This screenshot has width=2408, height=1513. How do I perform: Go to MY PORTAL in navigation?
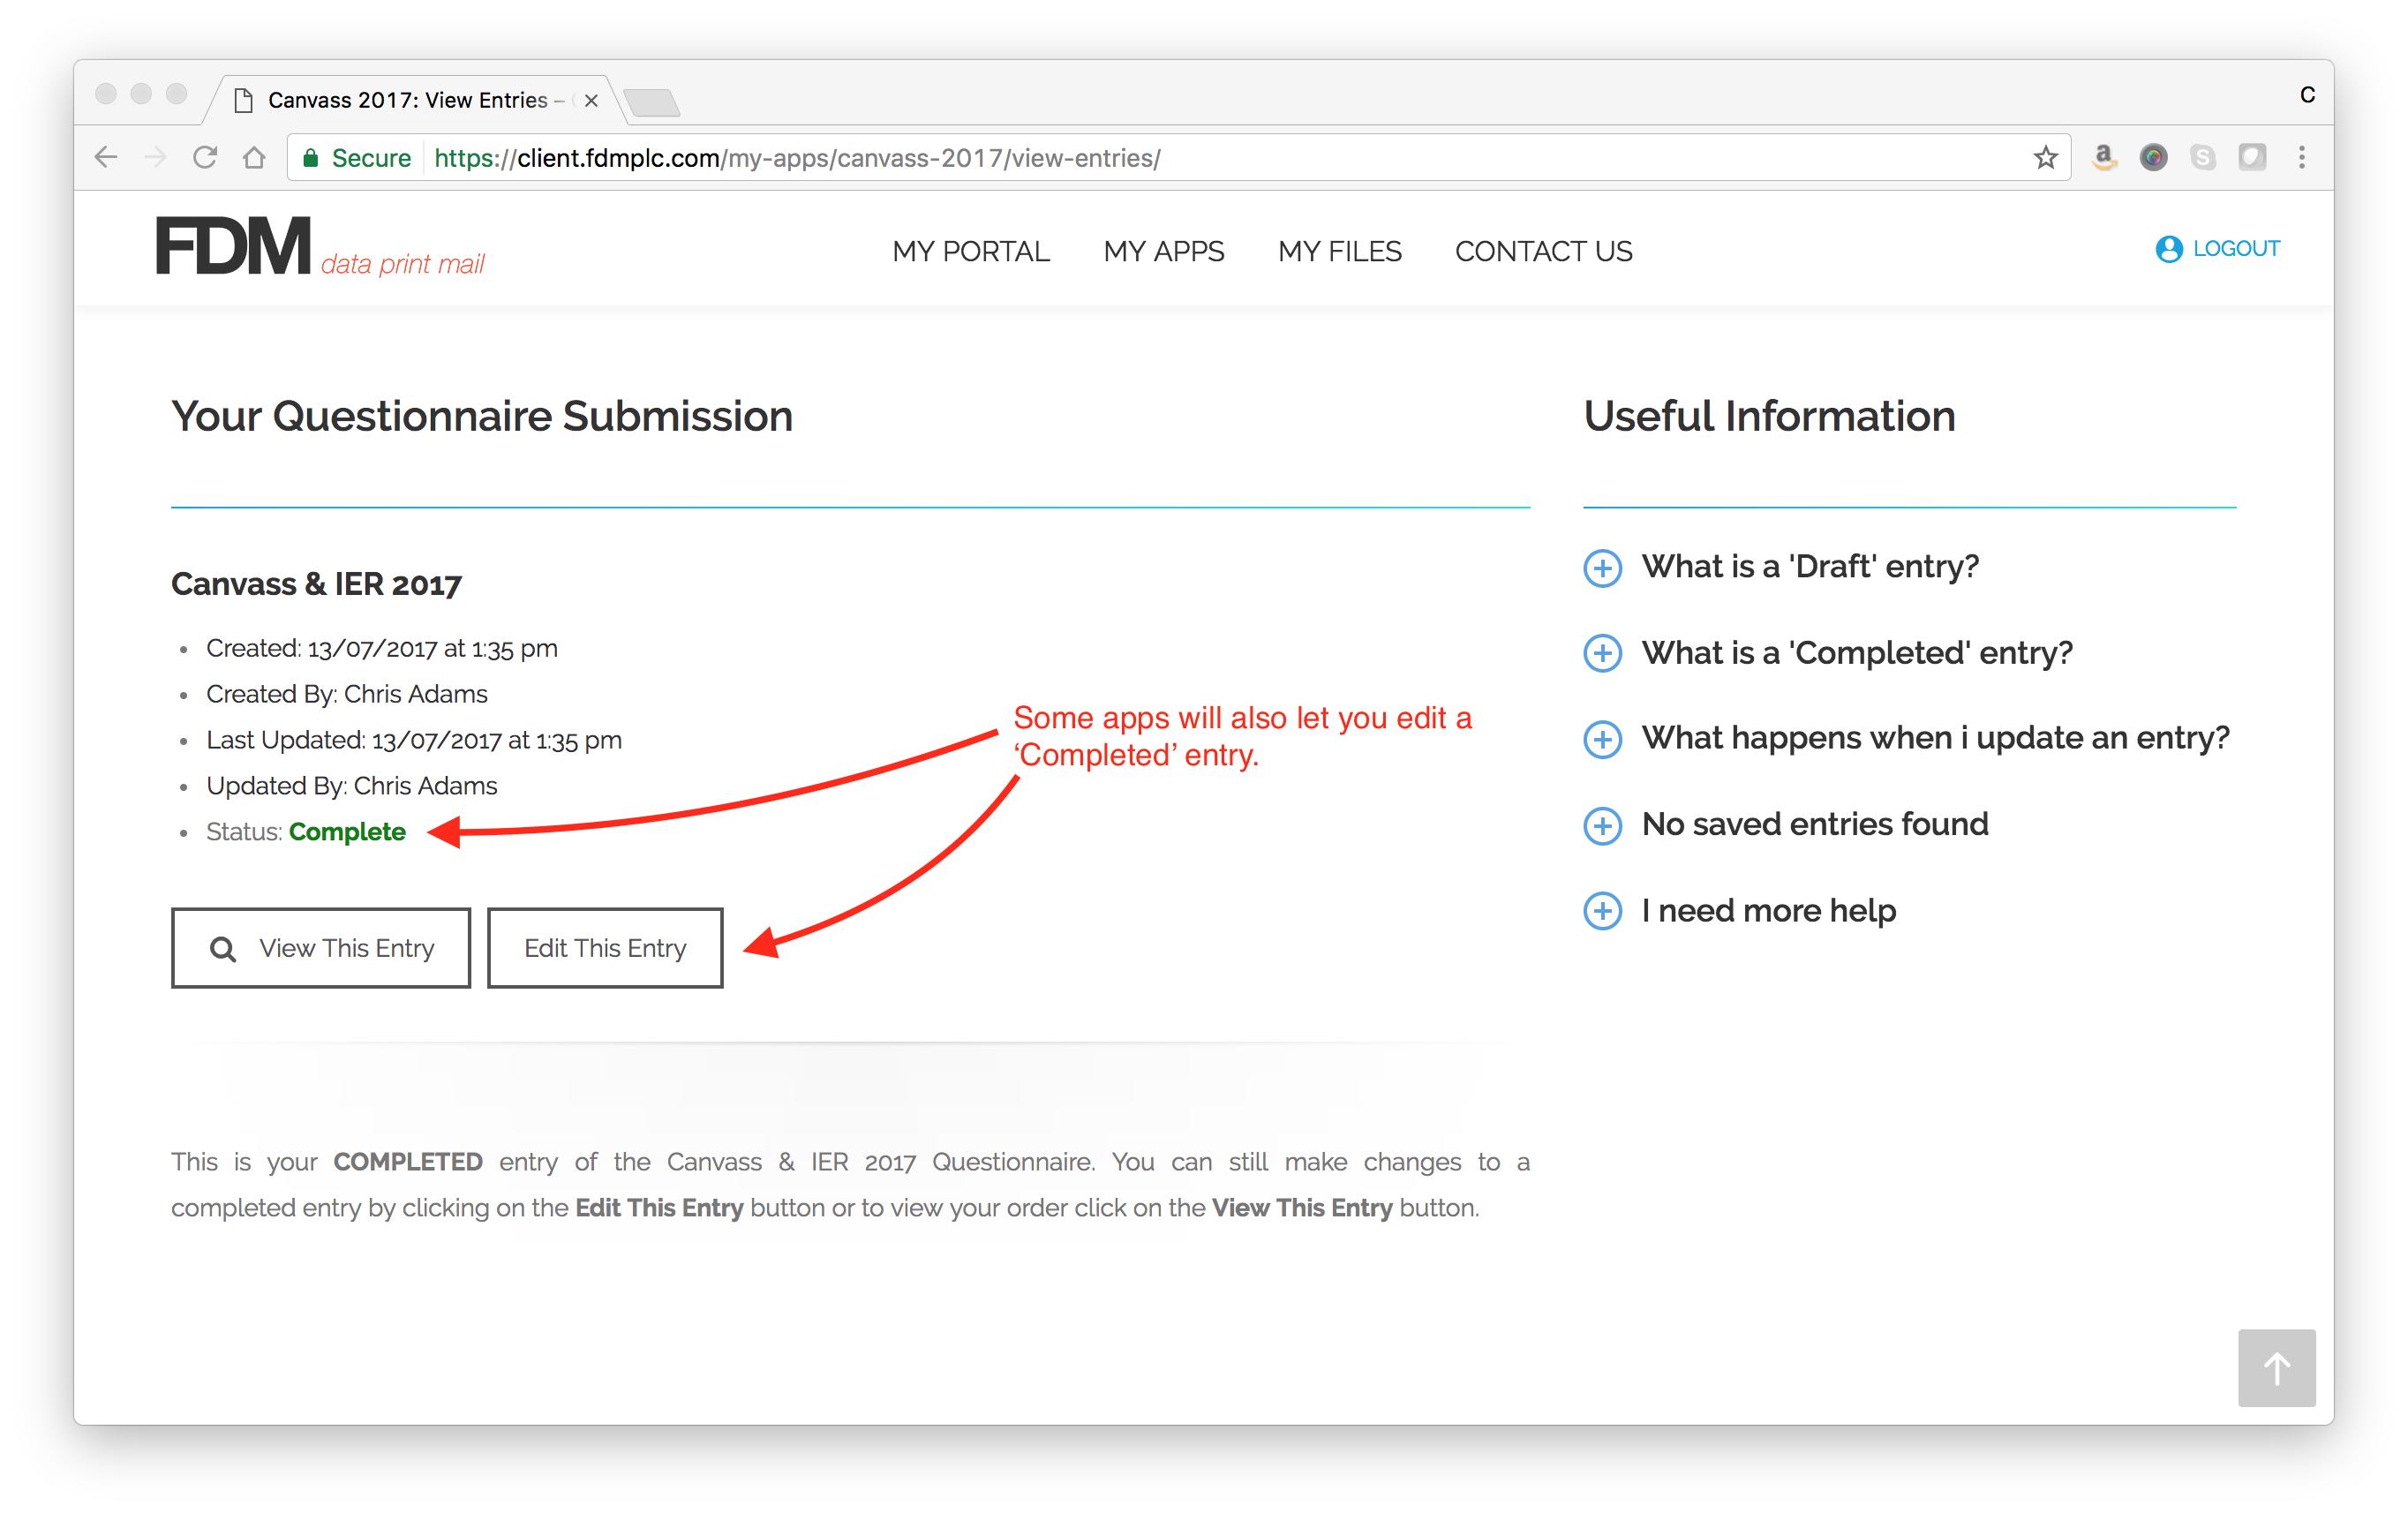(970, 251)
